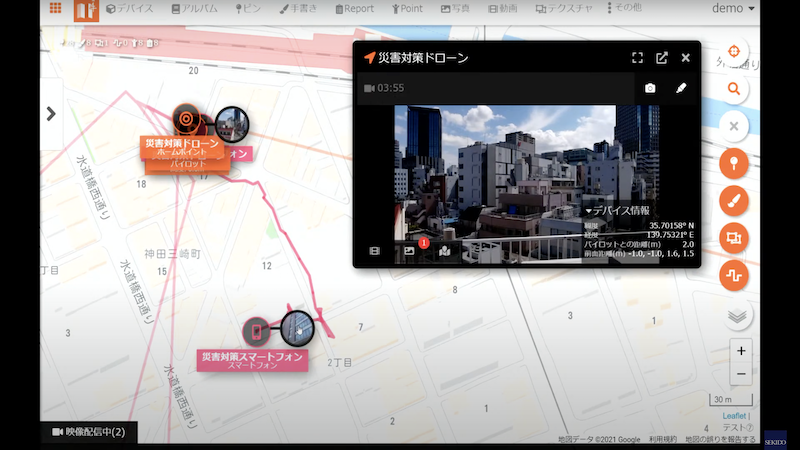Take snapshot with camera icon in drone panel
Viewport: 800px width, 450px height.
click(650, 88)
